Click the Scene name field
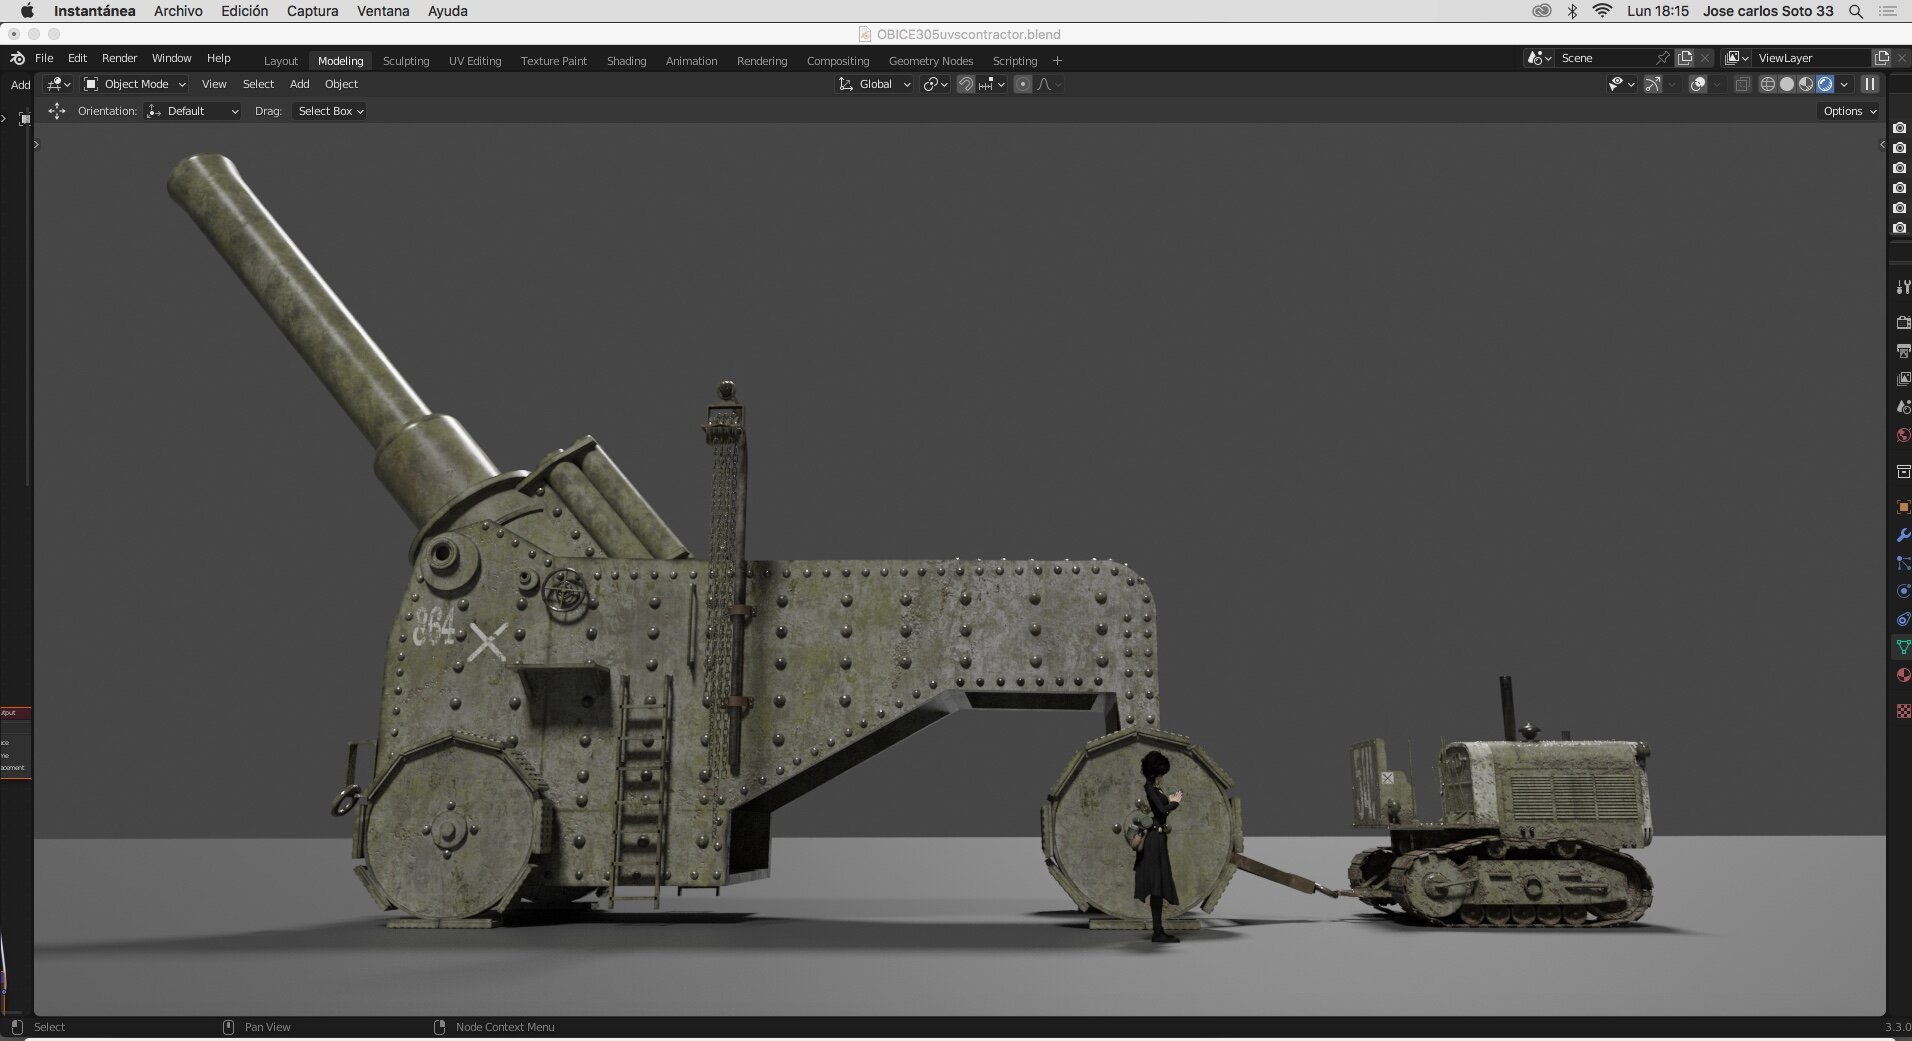Image resolution: width=1912 pixels, height=1041 pixels. [1605, 58]
